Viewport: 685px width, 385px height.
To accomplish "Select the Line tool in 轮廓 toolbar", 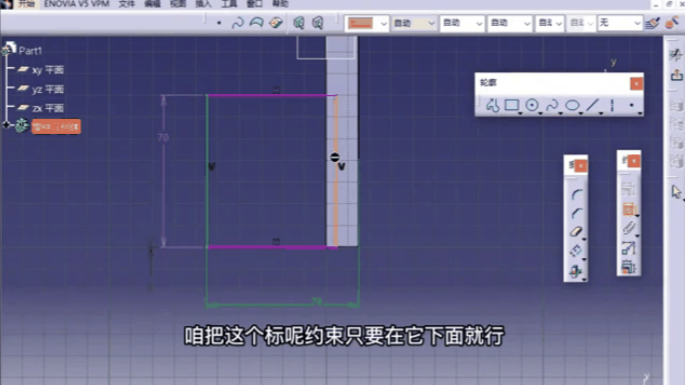I will click(592, 105).
